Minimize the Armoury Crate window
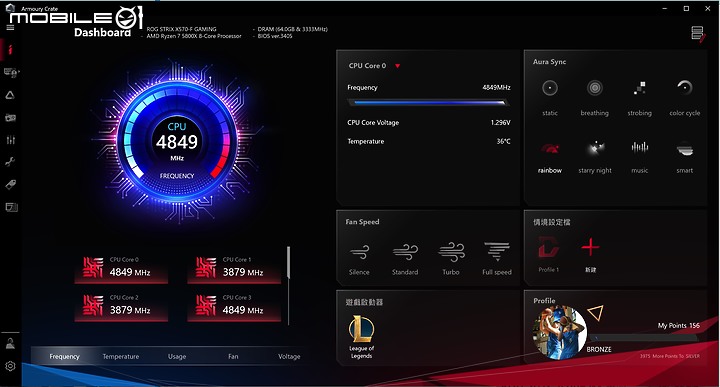The height and width of the screenshot is (387, 720). (665, 8)
